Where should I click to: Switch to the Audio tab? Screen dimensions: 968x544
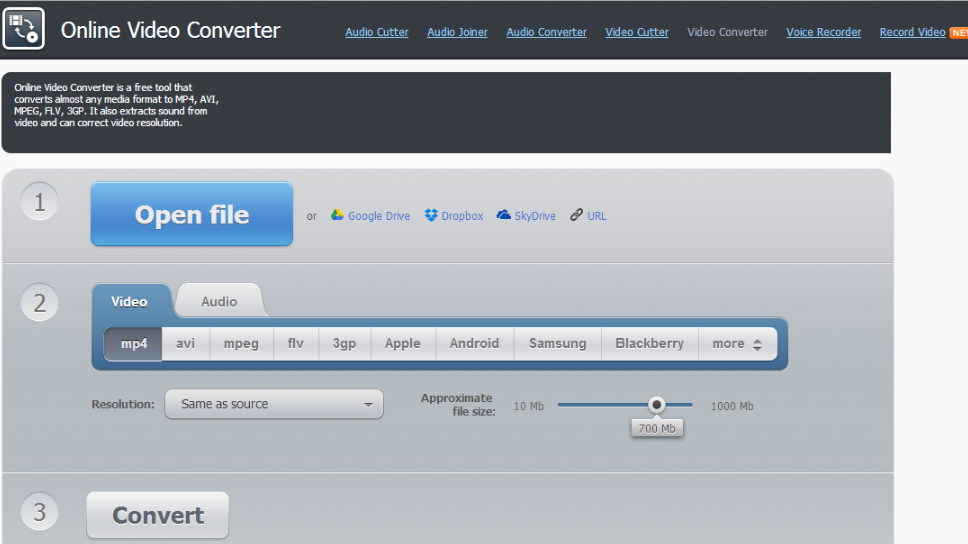click(219, 301)
